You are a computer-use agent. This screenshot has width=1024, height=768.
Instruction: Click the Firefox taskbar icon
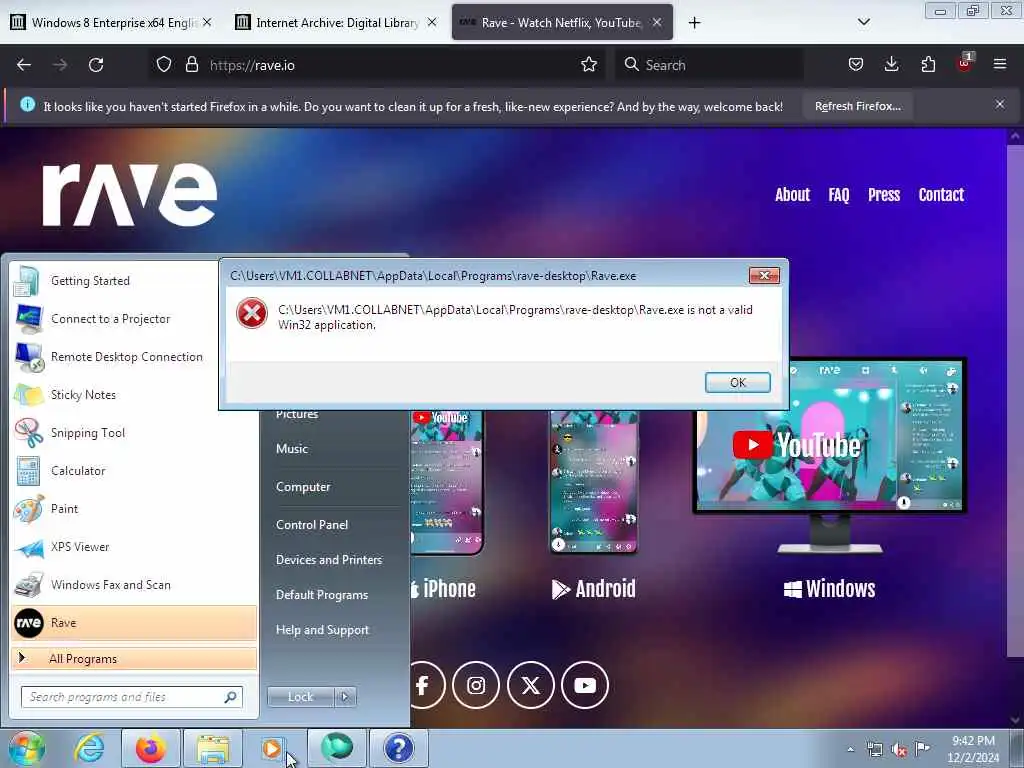tap(151, 748)
